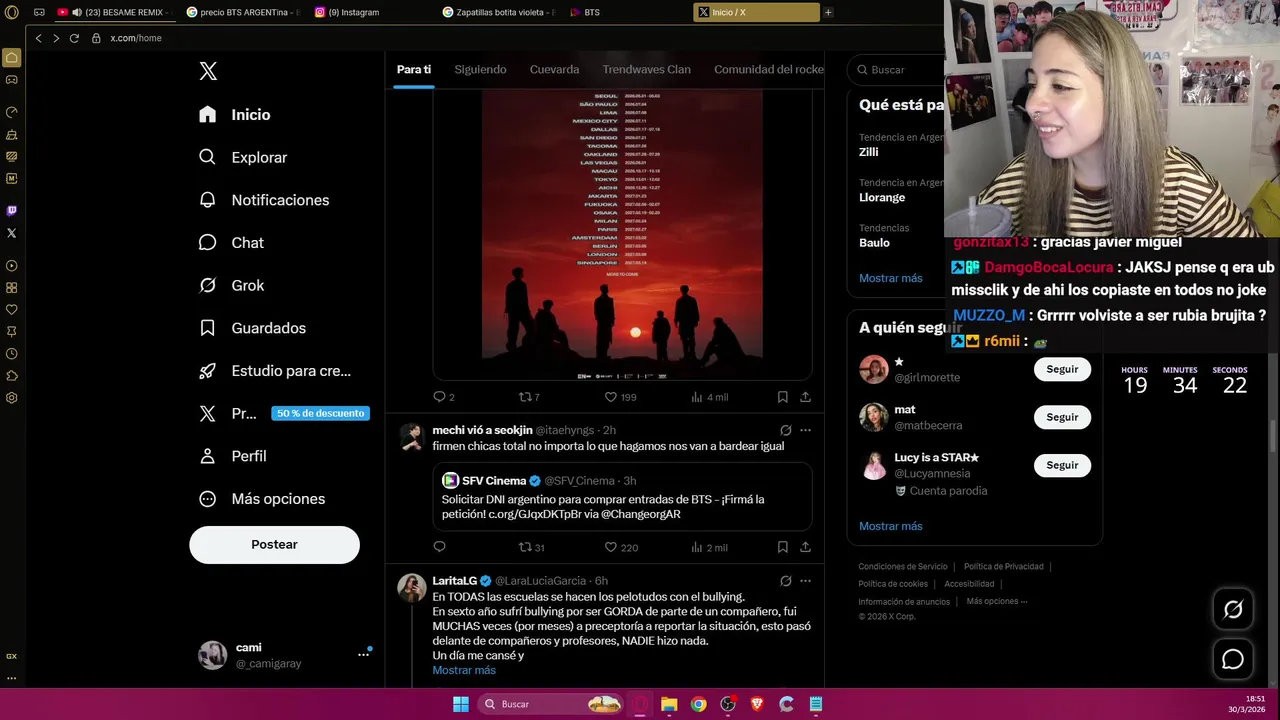Screen dimensions: 1280x720
Task: Open Más opciones menu
Action: tap(262, 499)
